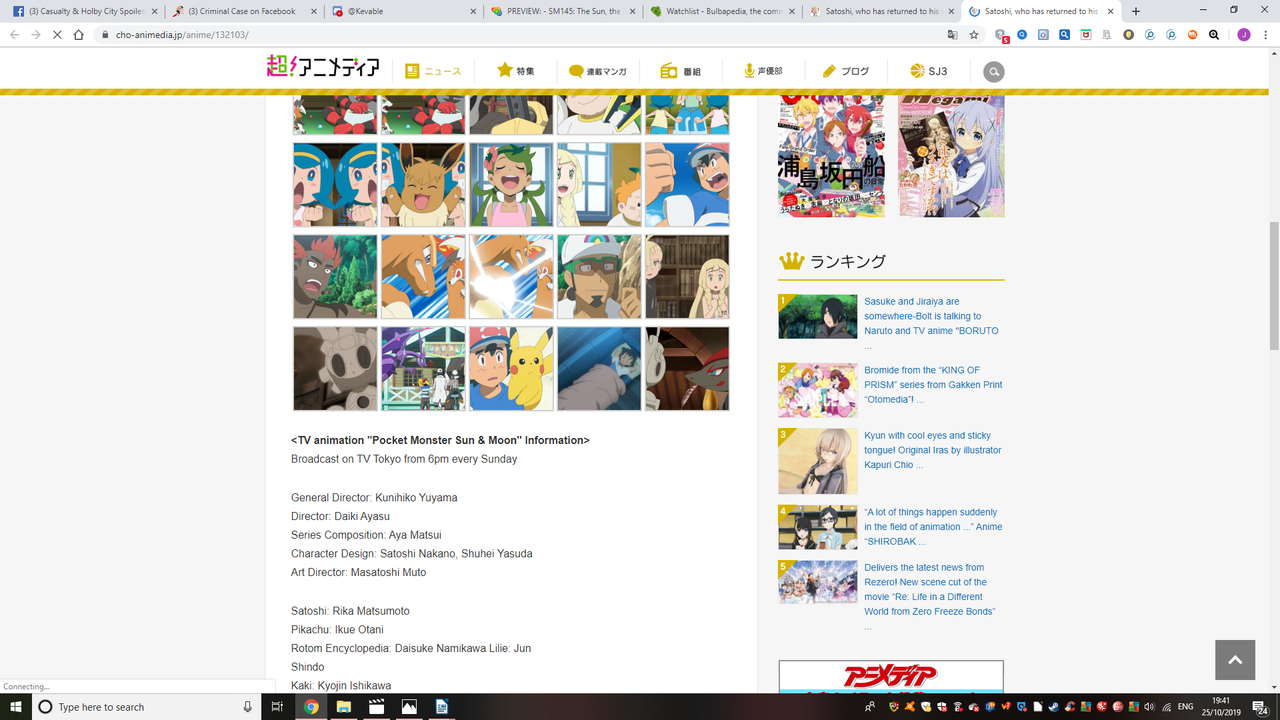Click the browser home button
The width and height of the screenshot is (1280, 720).
point(79,34)
